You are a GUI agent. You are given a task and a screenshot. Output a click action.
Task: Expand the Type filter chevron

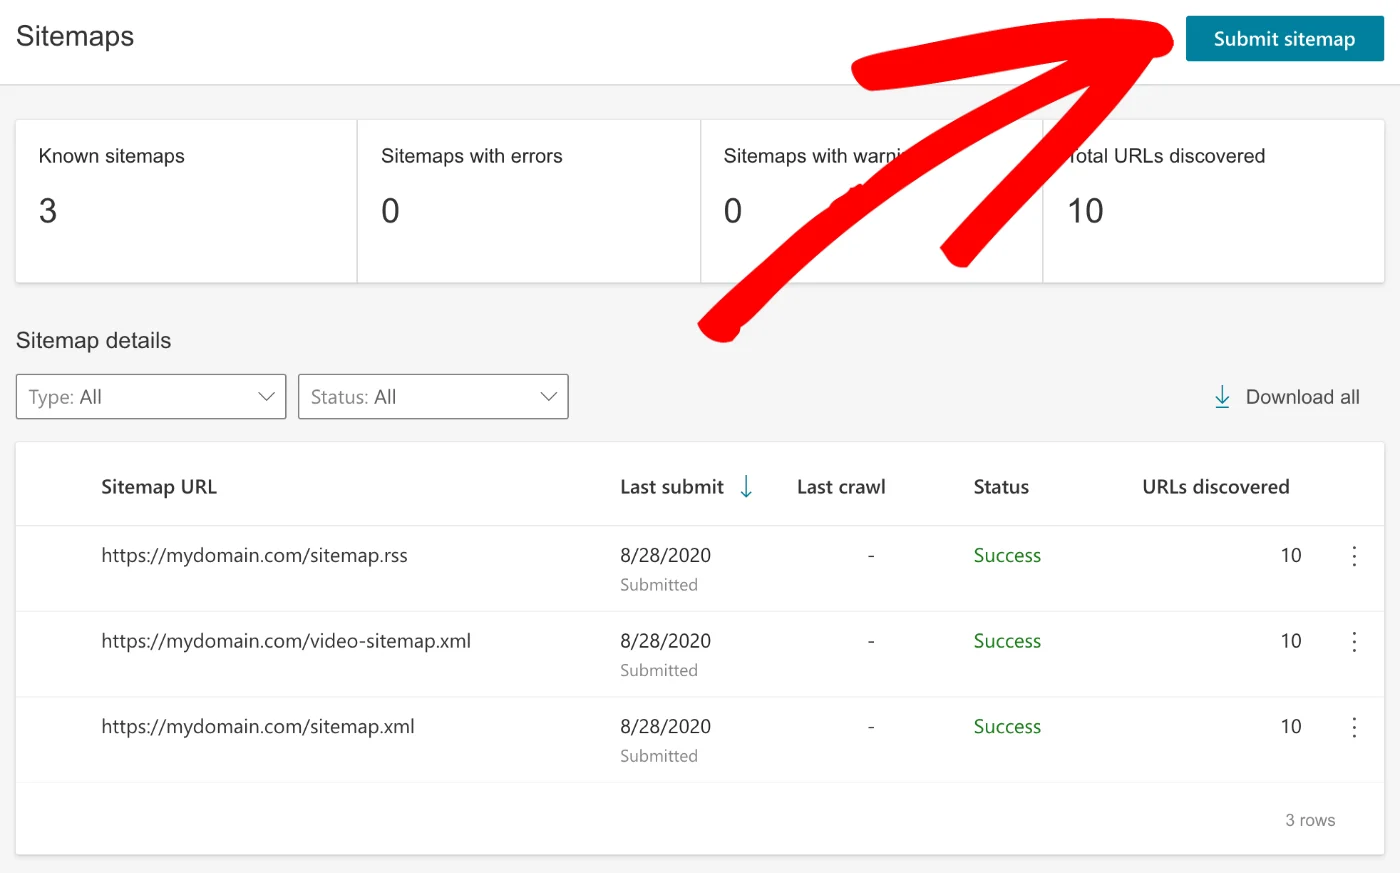click(266, 396)
